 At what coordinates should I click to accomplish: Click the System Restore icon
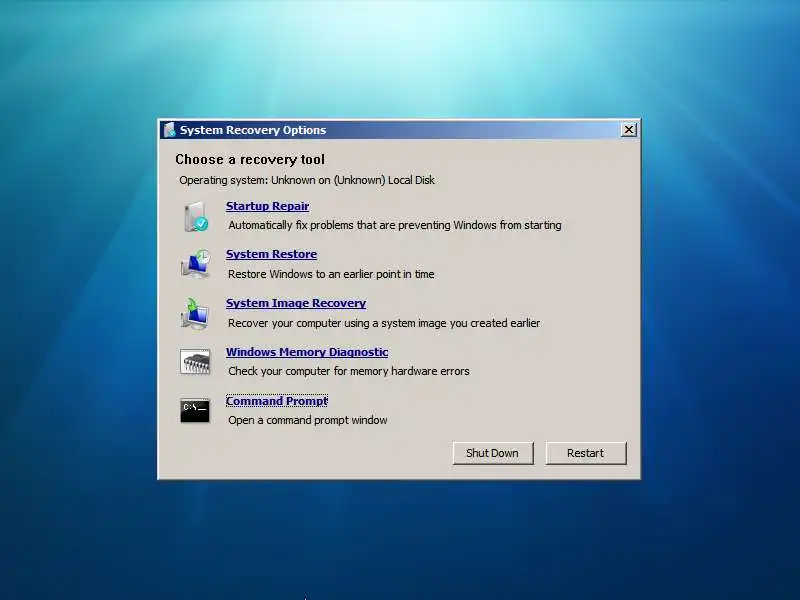coord(195,264)
